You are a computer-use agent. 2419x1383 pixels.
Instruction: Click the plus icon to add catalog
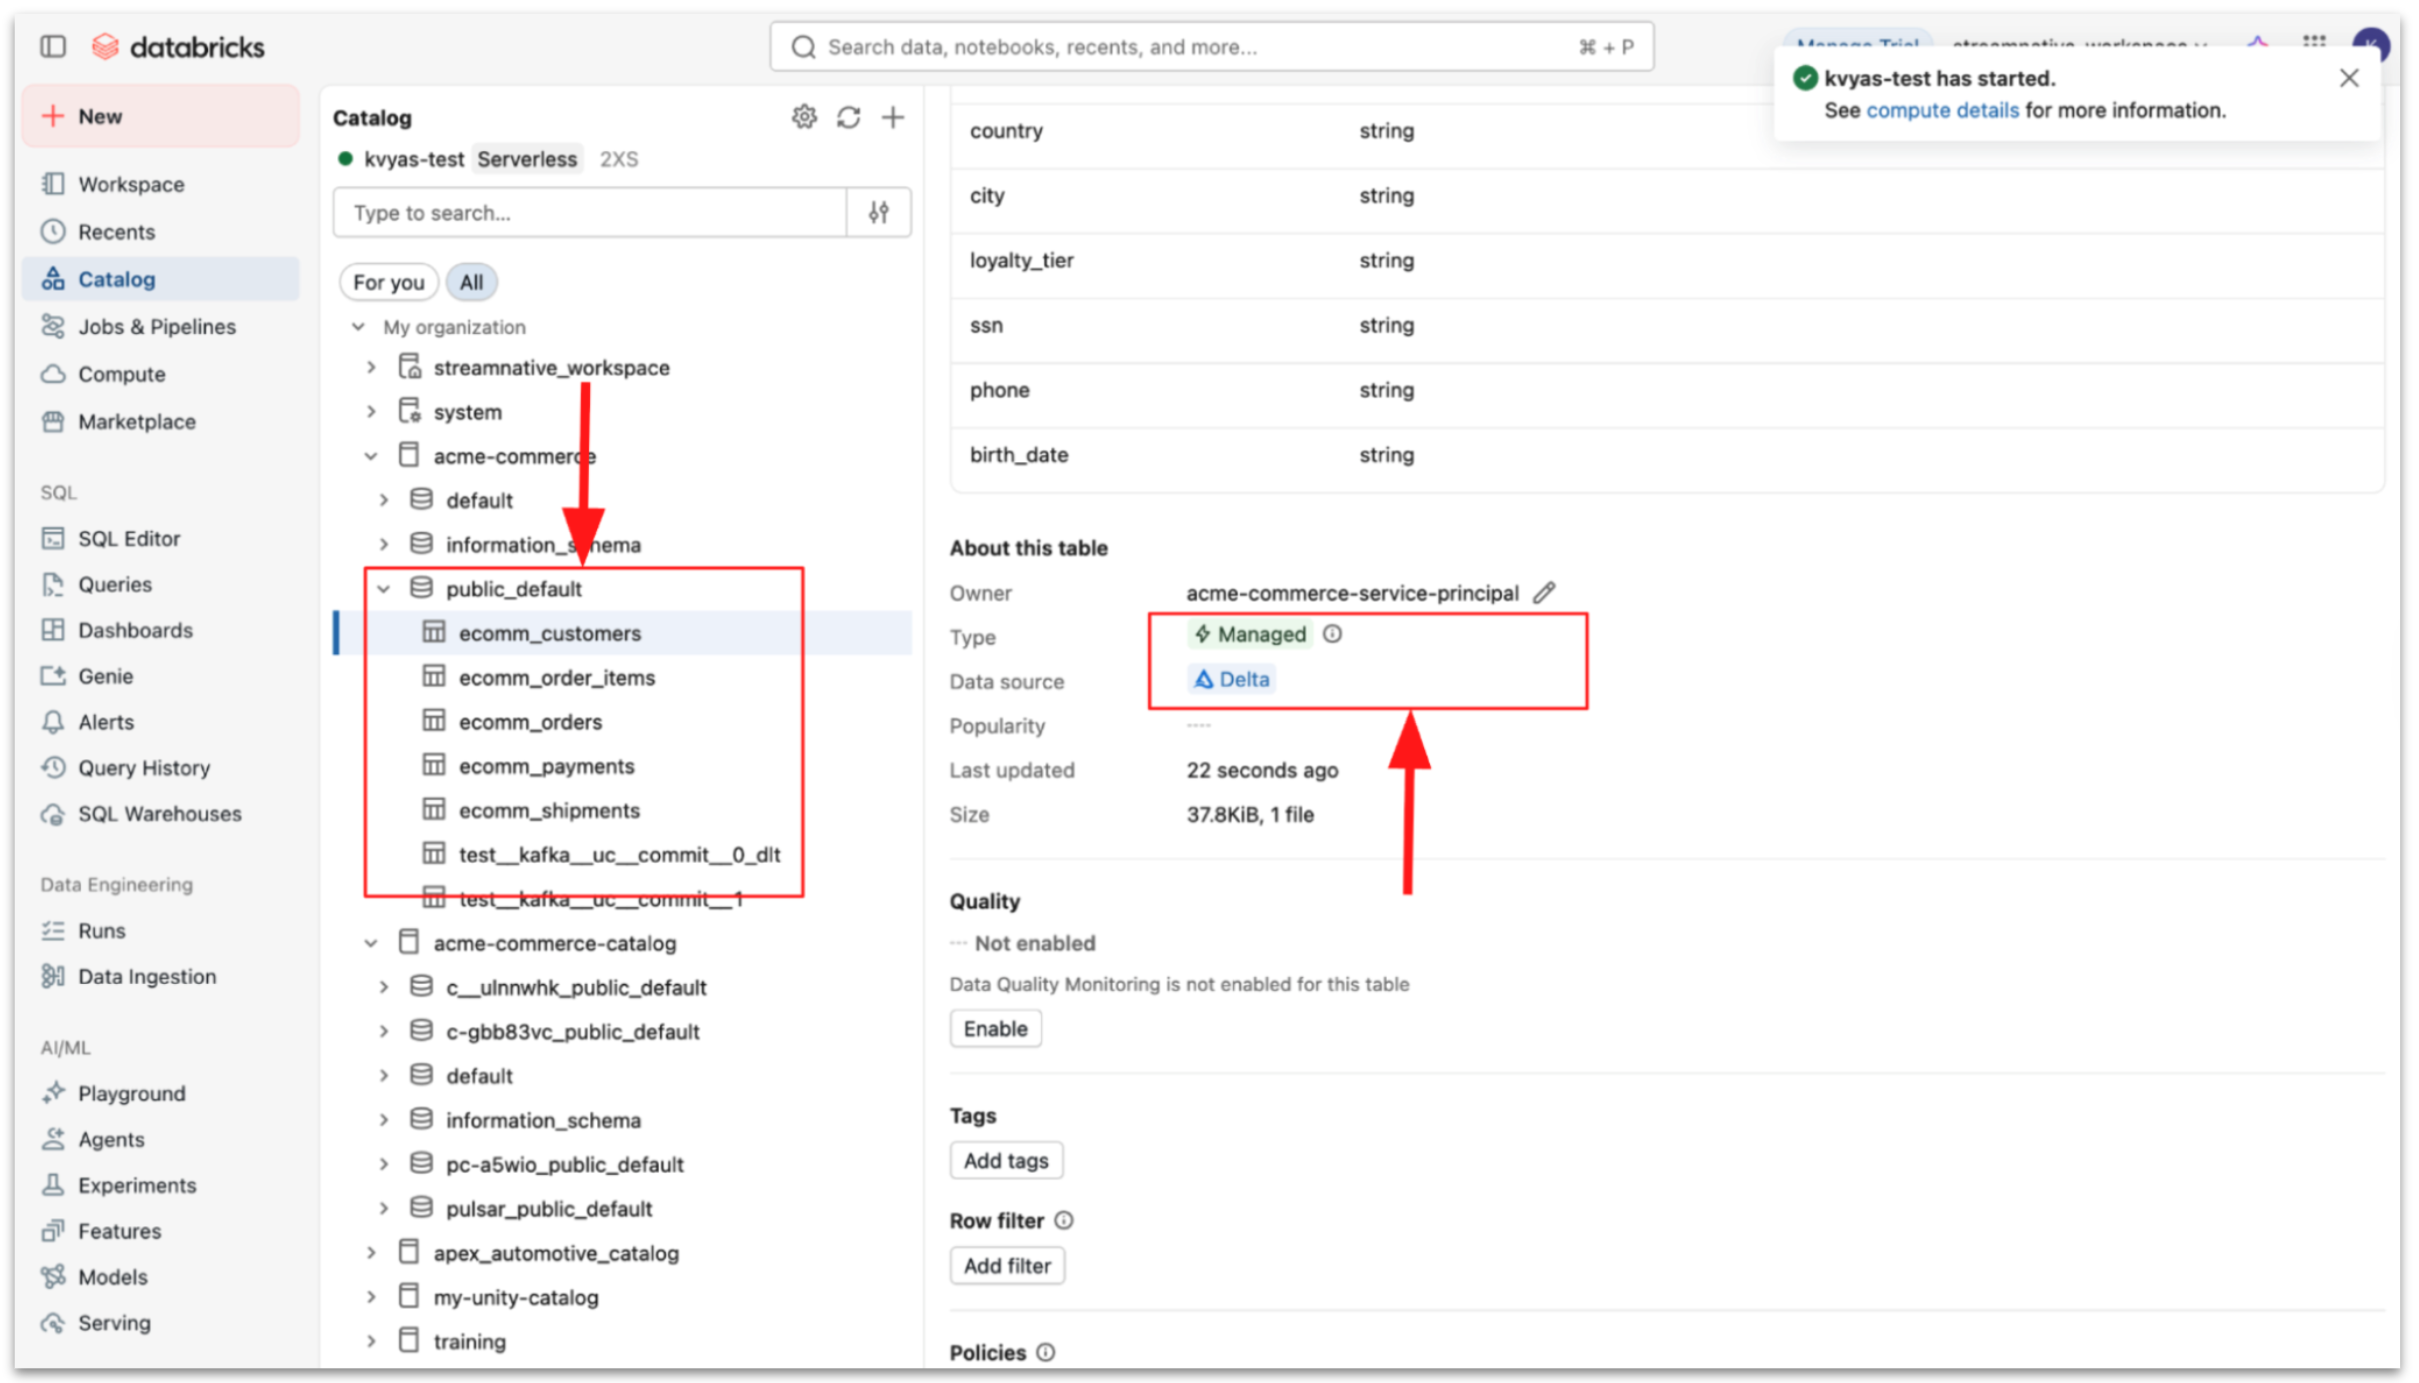point(892,117)
